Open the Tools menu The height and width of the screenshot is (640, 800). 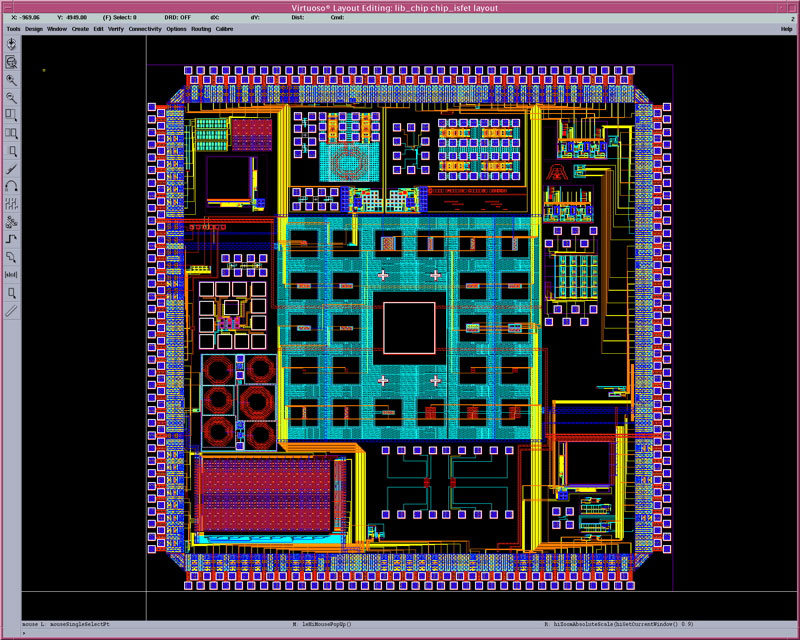[13, 29]
